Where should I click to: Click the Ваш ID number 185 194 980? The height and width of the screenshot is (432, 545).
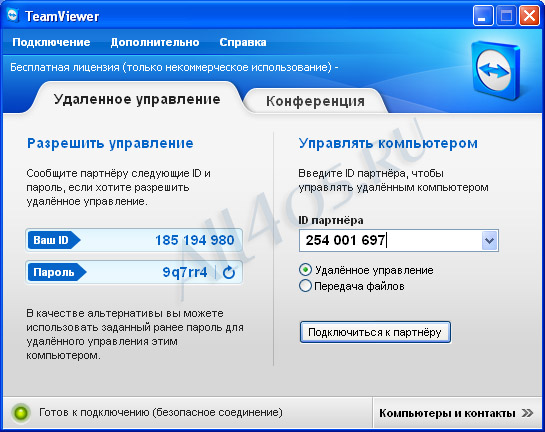[x=195, y=240]
